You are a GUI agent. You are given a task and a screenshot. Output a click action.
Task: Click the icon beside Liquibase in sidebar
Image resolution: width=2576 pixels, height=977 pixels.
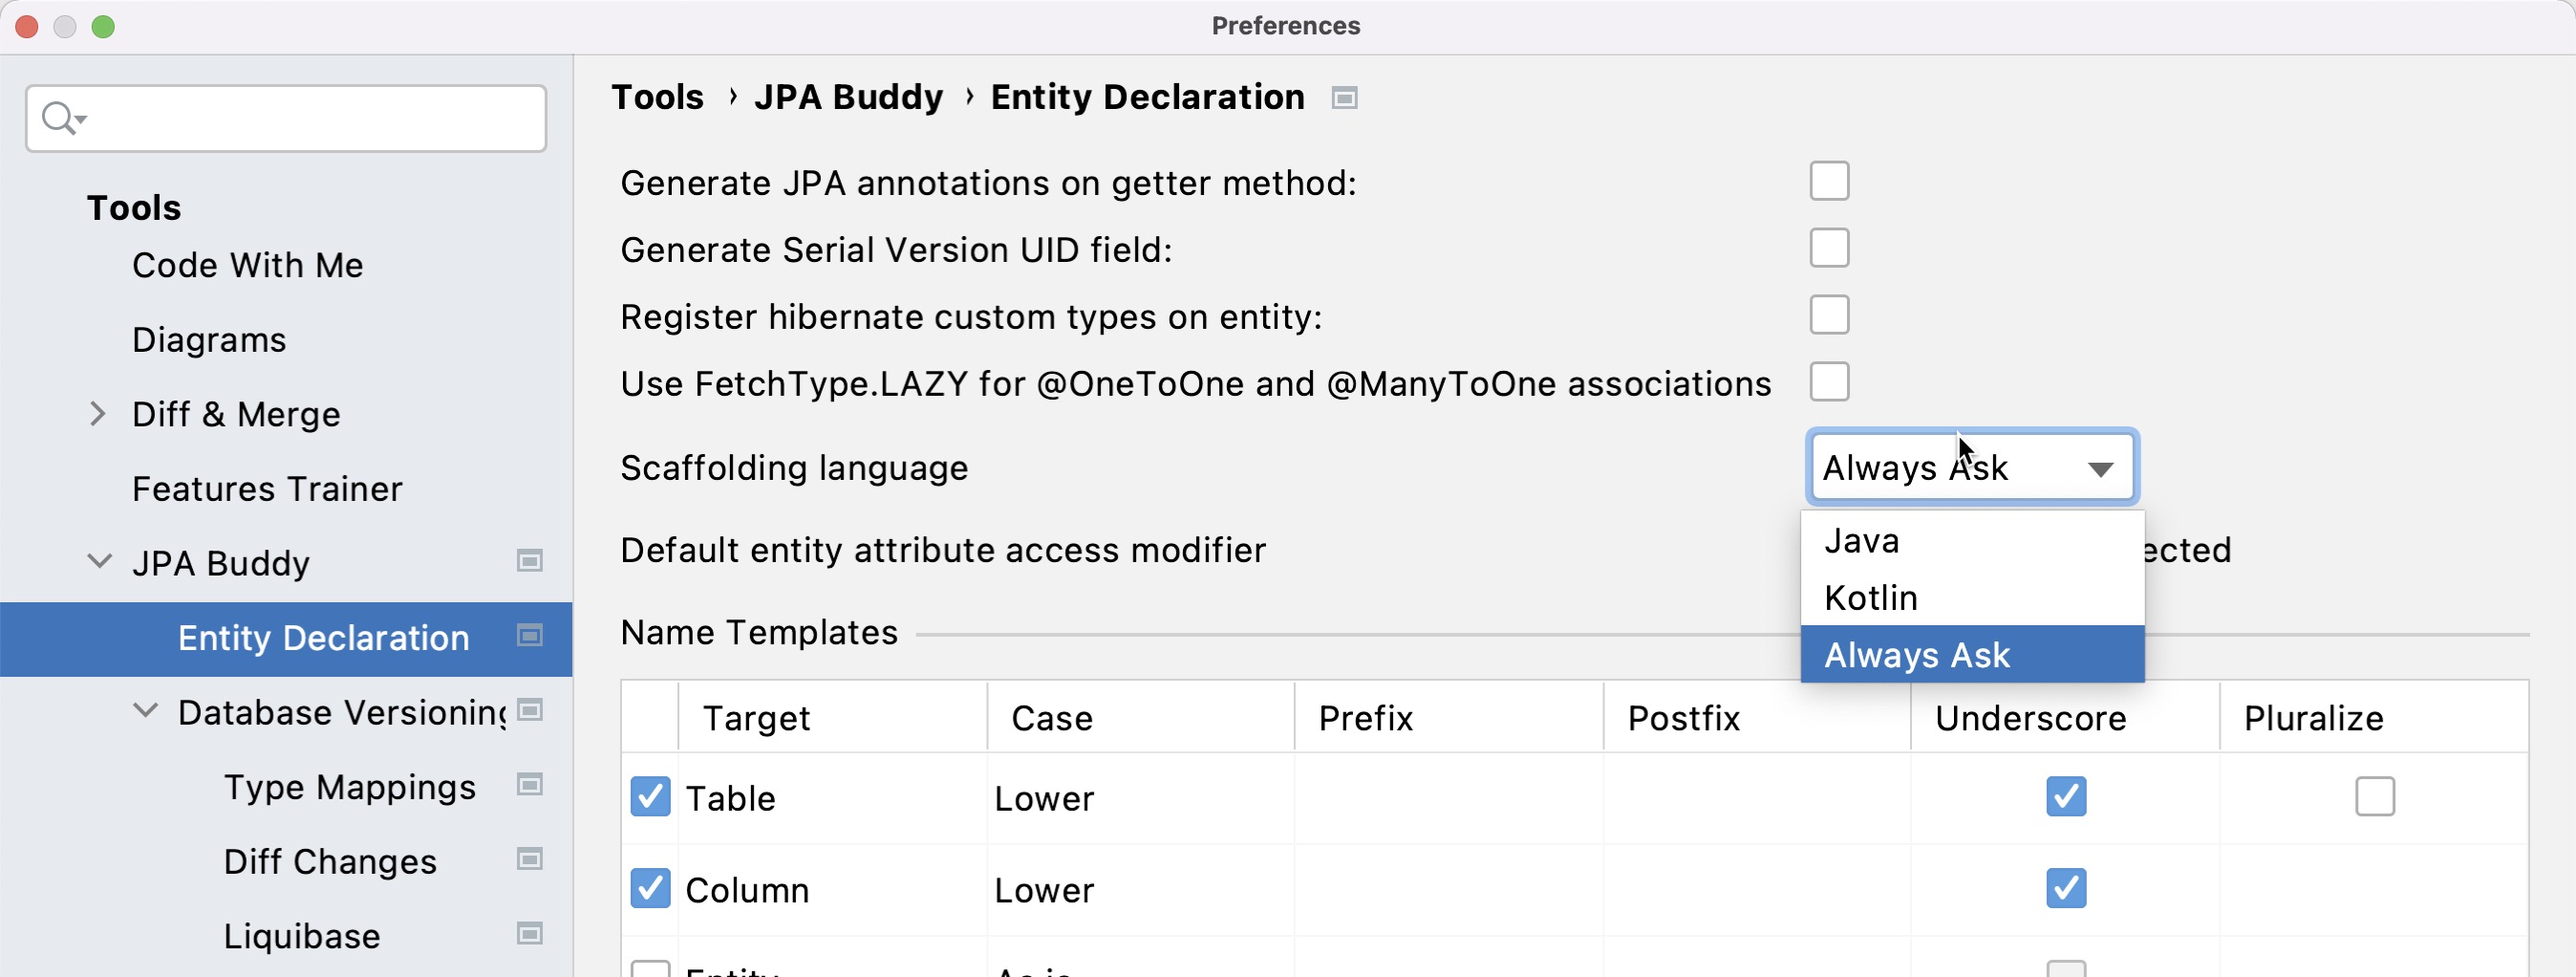point(529,935)
